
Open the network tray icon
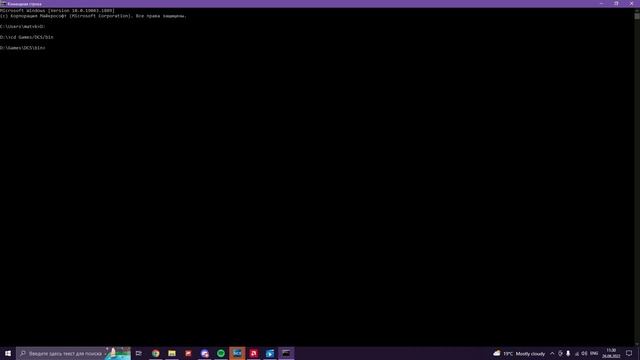(577, 353)
